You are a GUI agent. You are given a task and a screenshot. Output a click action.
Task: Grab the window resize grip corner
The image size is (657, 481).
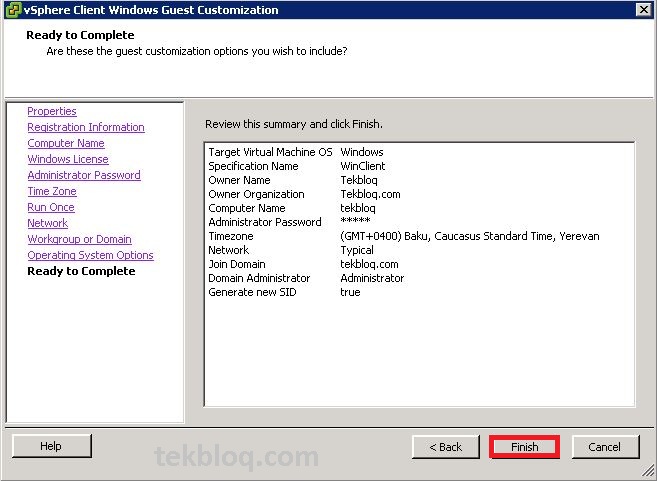(648, 473)
